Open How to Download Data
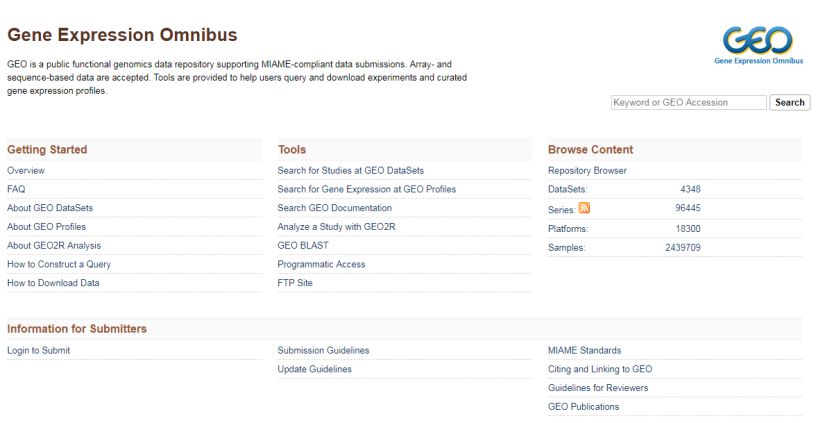 point(53,283)
